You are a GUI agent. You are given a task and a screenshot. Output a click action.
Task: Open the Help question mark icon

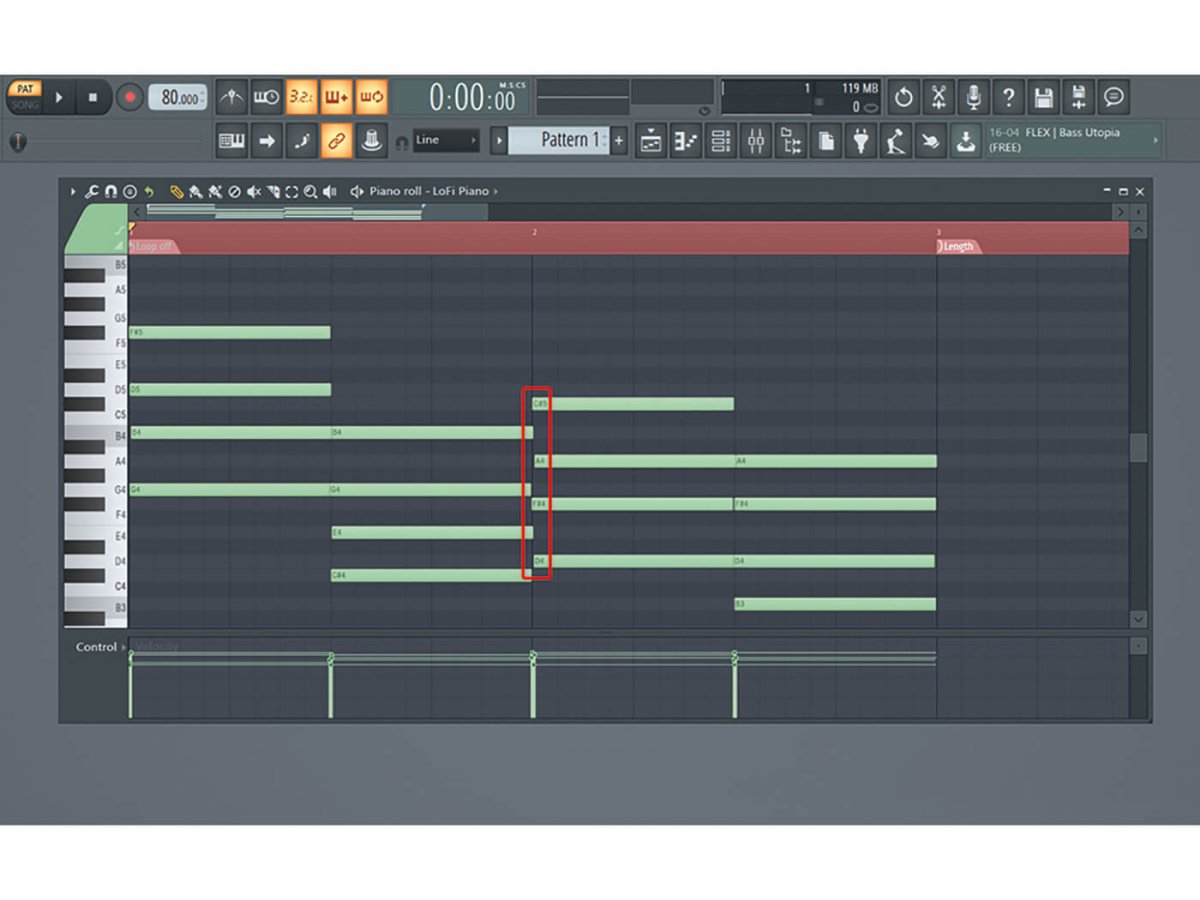[1009, 97]
